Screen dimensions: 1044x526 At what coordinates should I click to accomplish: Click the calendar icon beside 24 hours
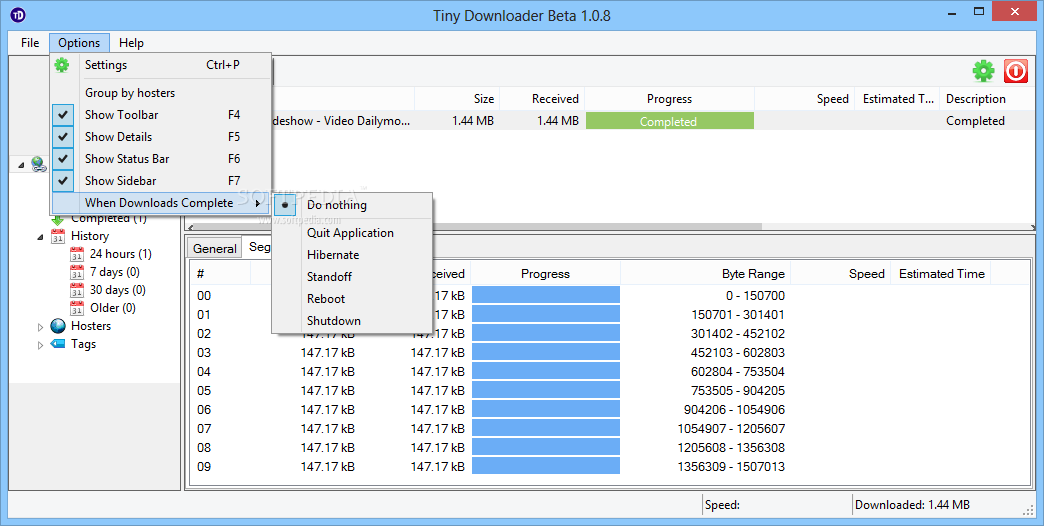pyautogui.click(x=77, y=254)
